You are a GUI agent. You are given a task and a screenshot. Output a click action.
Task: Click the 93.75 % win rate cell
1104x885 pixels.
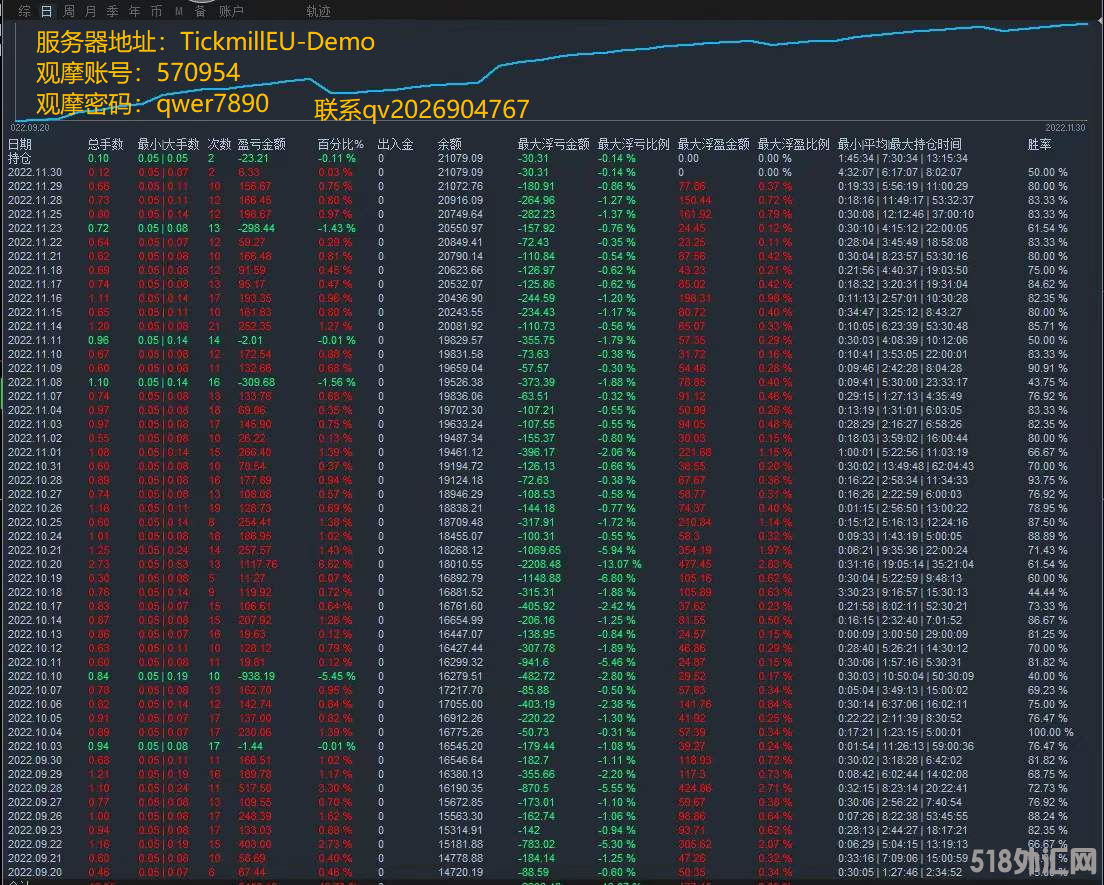pyautogui.click(x=1048, y=480)
